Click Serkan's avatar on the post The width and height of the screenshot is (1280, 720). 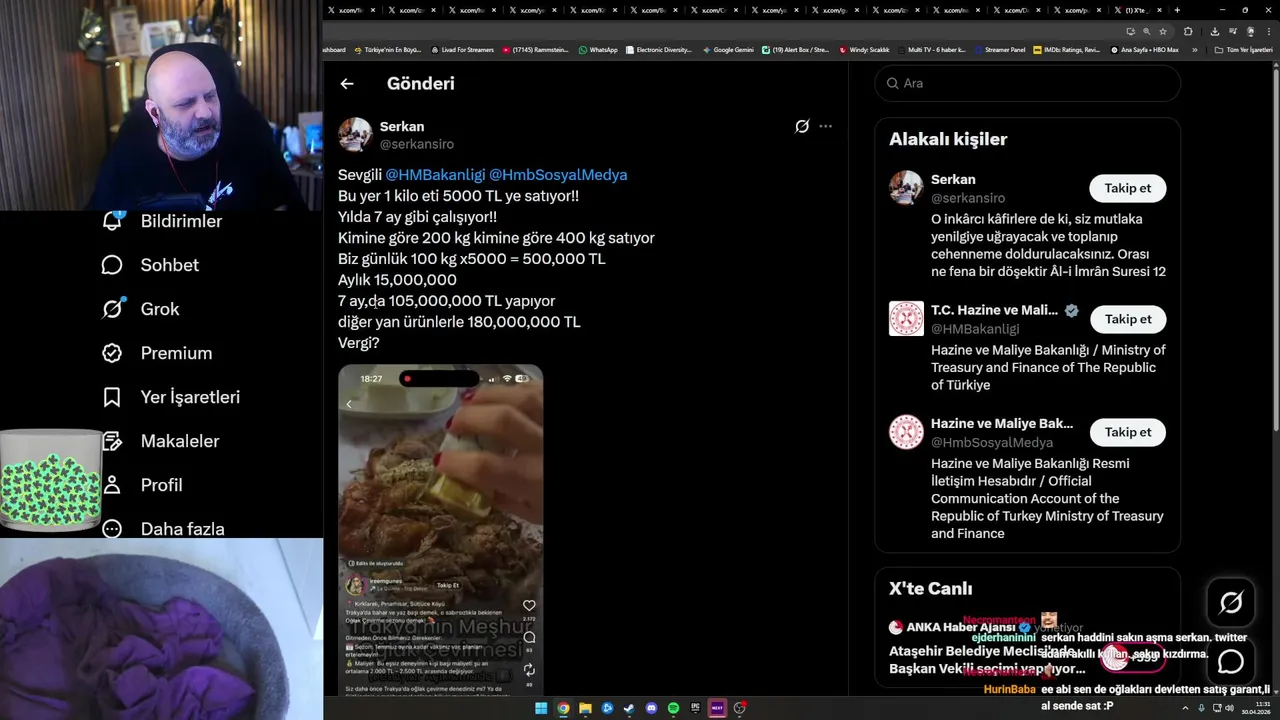pos(355,135)
